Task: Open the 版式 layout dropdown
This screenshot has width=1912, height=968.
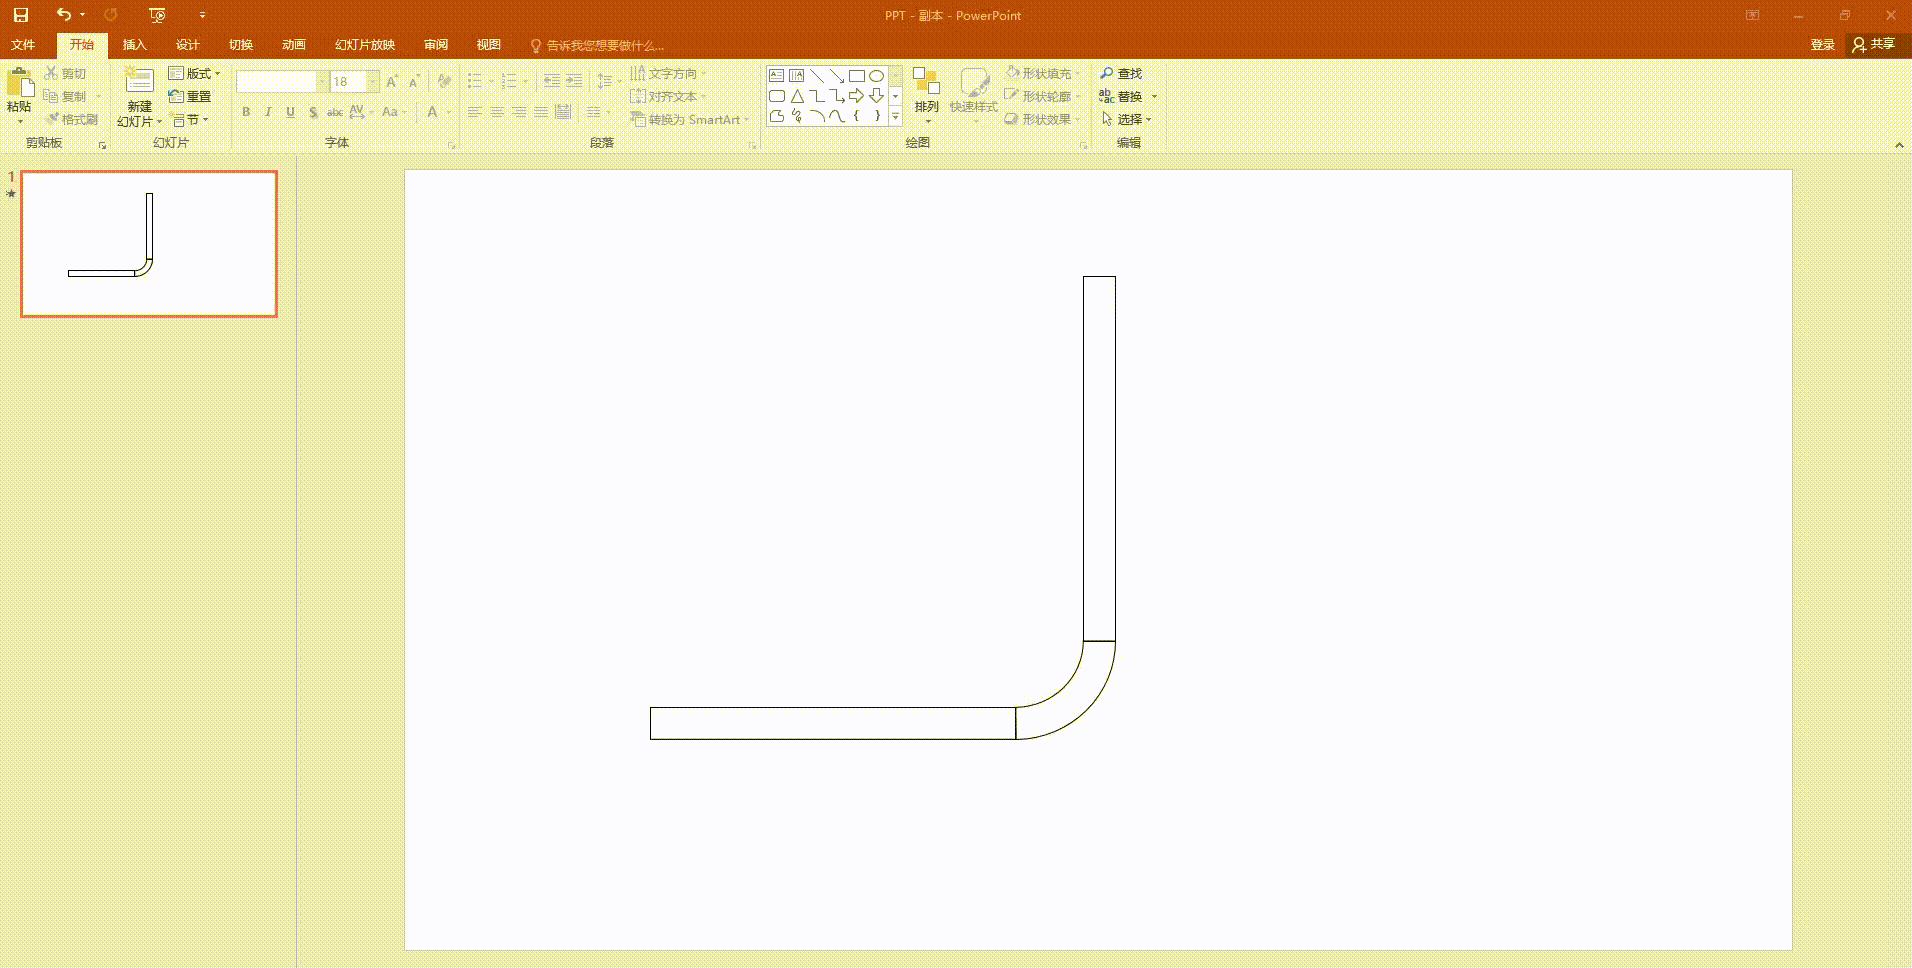Action: pyautogui.click(x=194, y=74)
